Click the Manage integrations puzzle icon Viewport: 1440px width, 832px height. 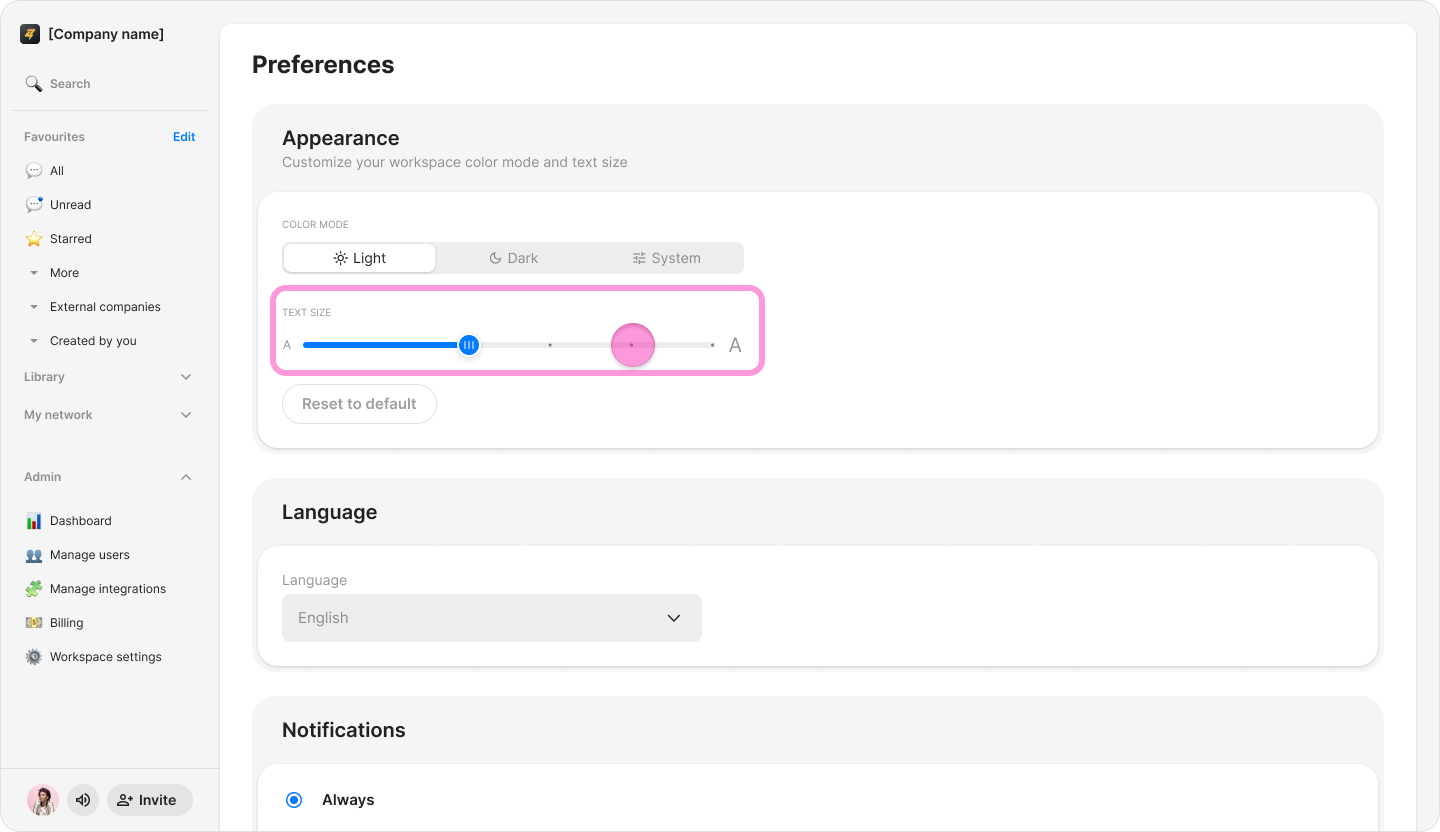34,589
